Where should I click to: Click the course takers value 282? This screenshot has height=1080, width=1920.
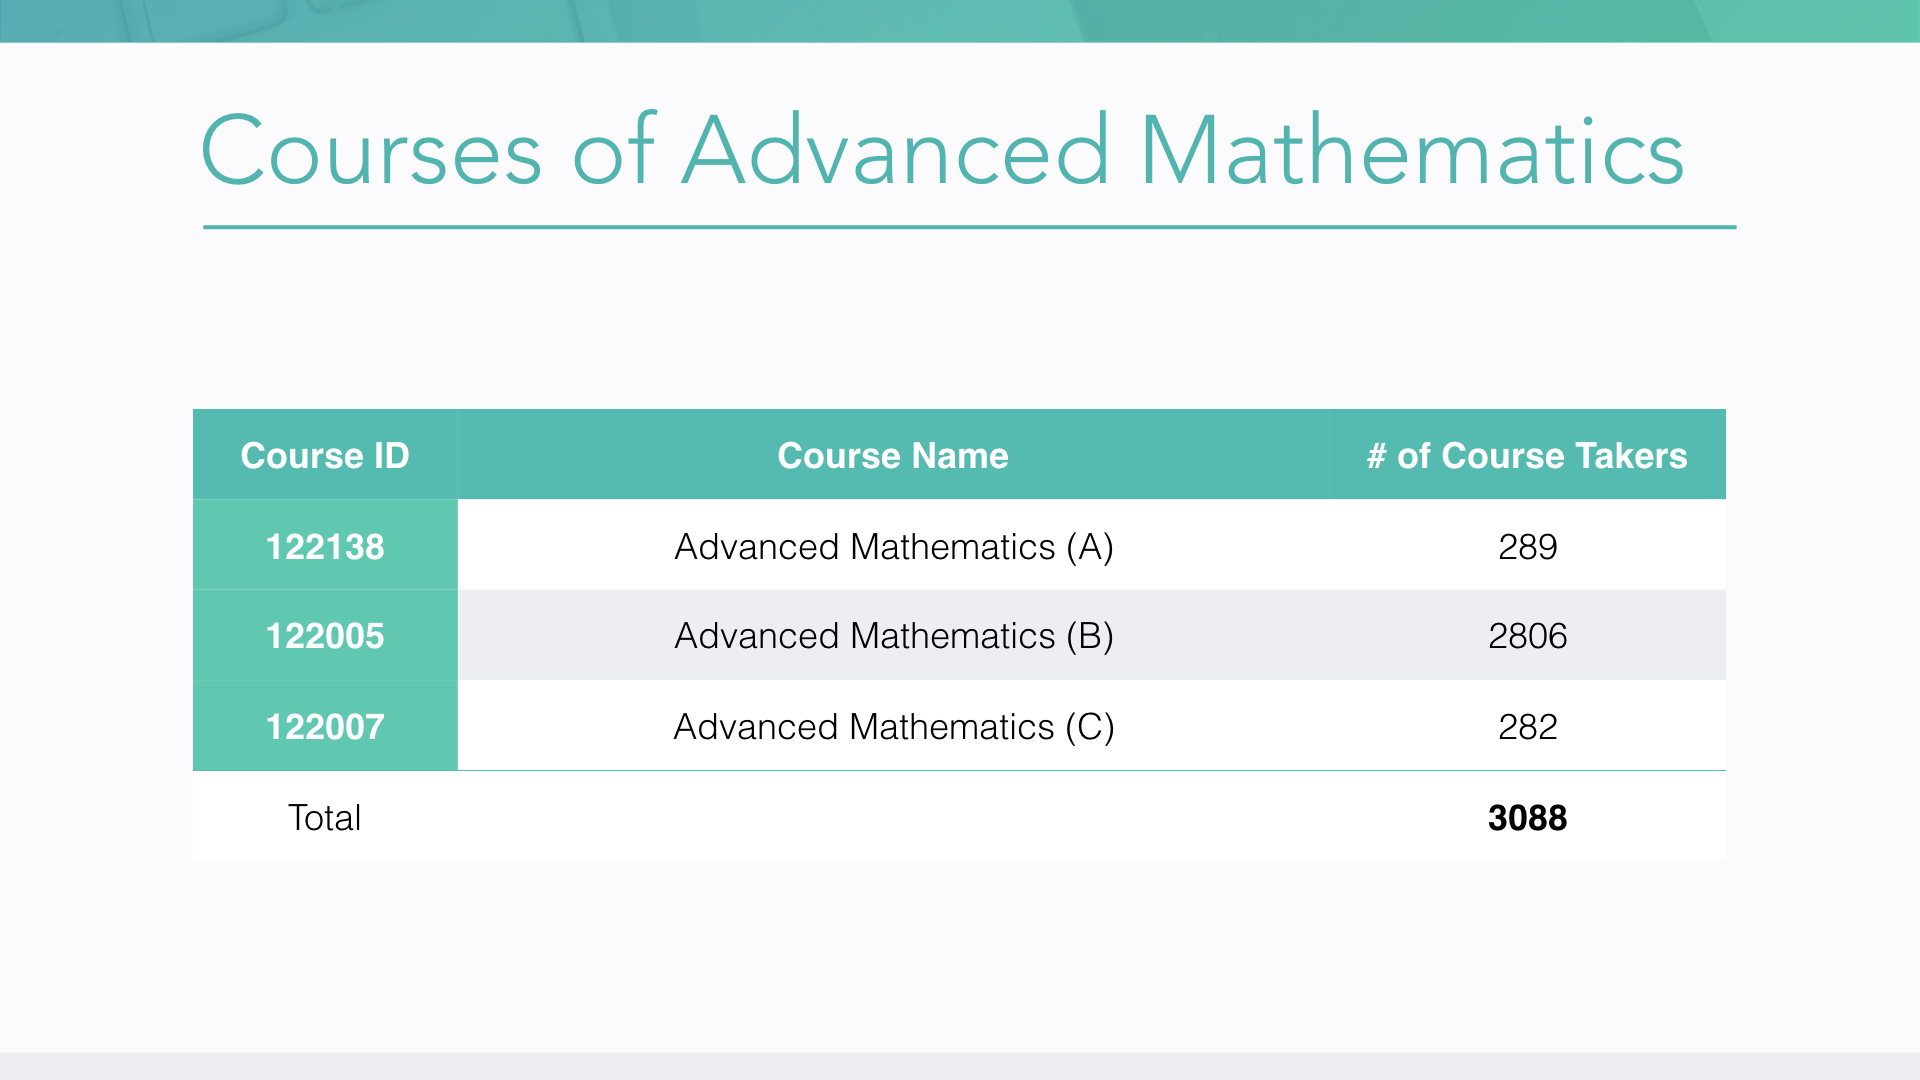pyautogui.click(x=1527, y=727)
